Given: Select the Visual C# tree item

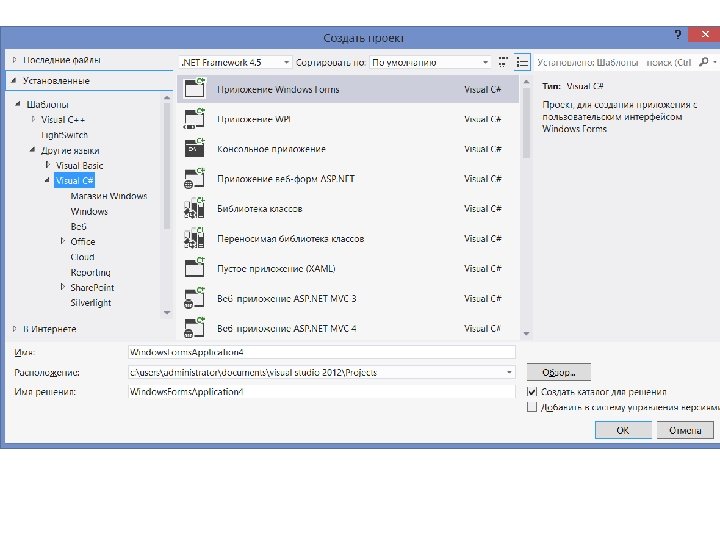Looking at the screenshot, I should coord(74,180).
